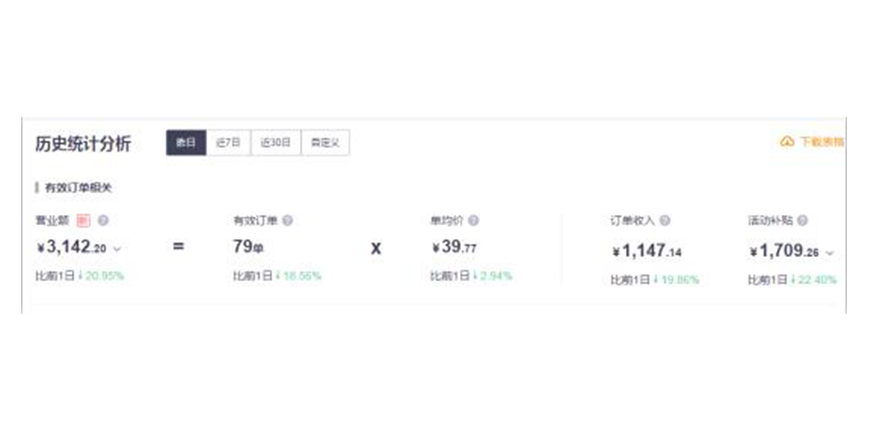
Task: Click the 18.56% orders change text
Action: point(302,275)
